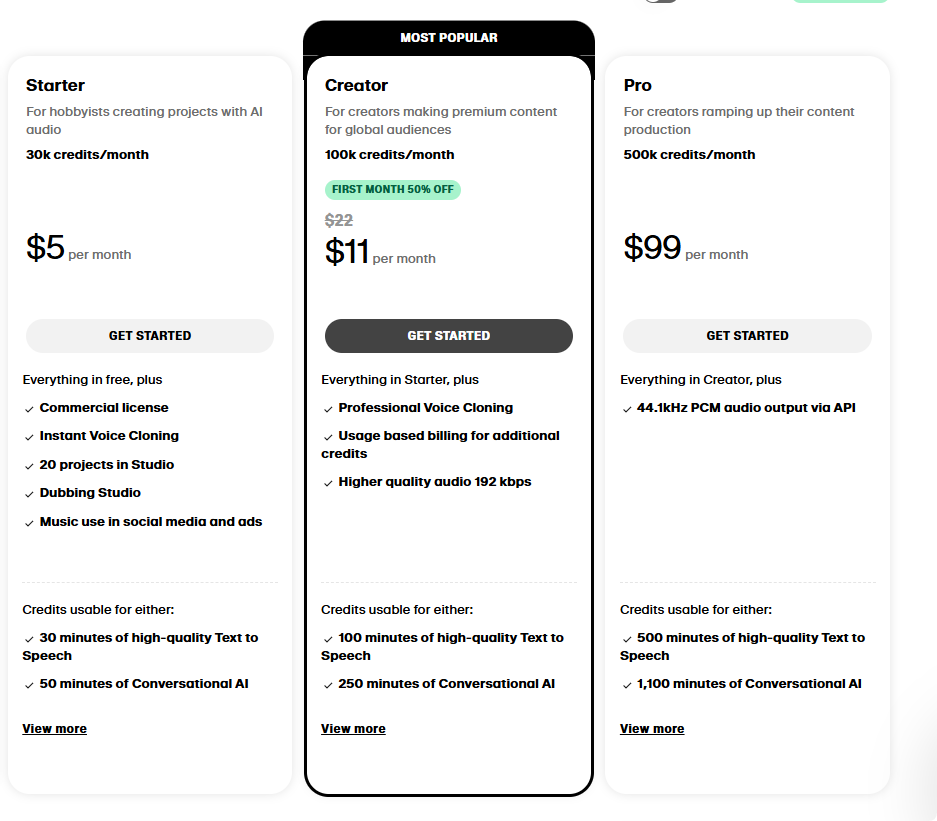Click the struck-through $22 price

[339, 221]
